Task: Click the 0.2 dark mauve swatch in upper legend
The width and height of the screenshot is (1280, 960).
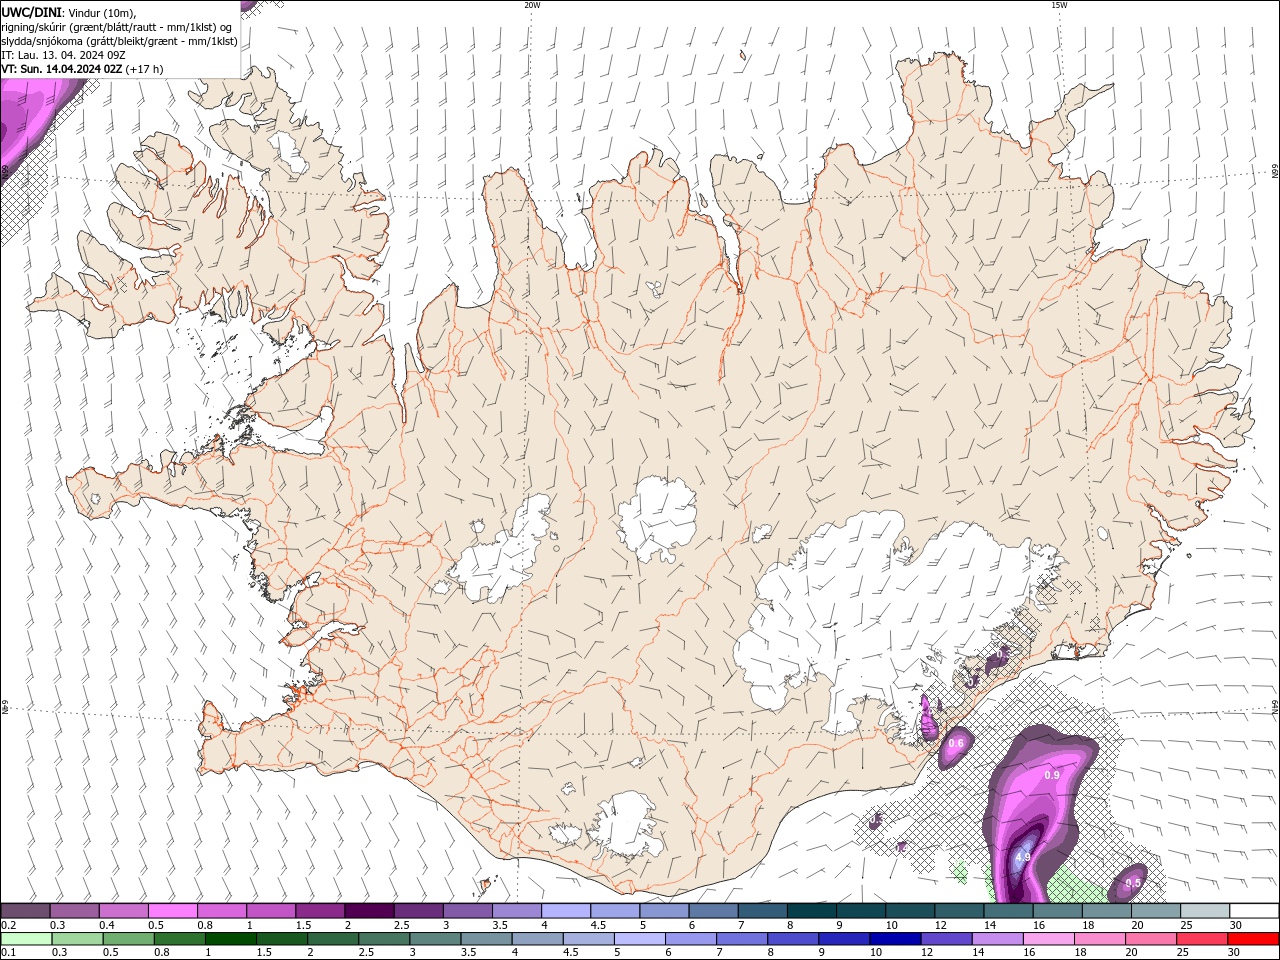Action: point(25,911)
